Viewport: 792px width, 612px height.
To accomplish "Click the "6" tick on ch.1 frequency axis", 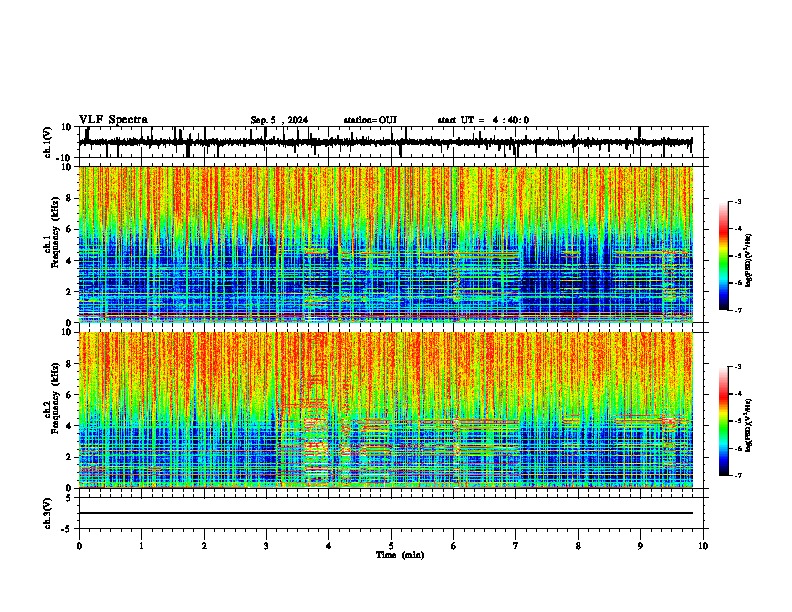I will pos(69,230).
